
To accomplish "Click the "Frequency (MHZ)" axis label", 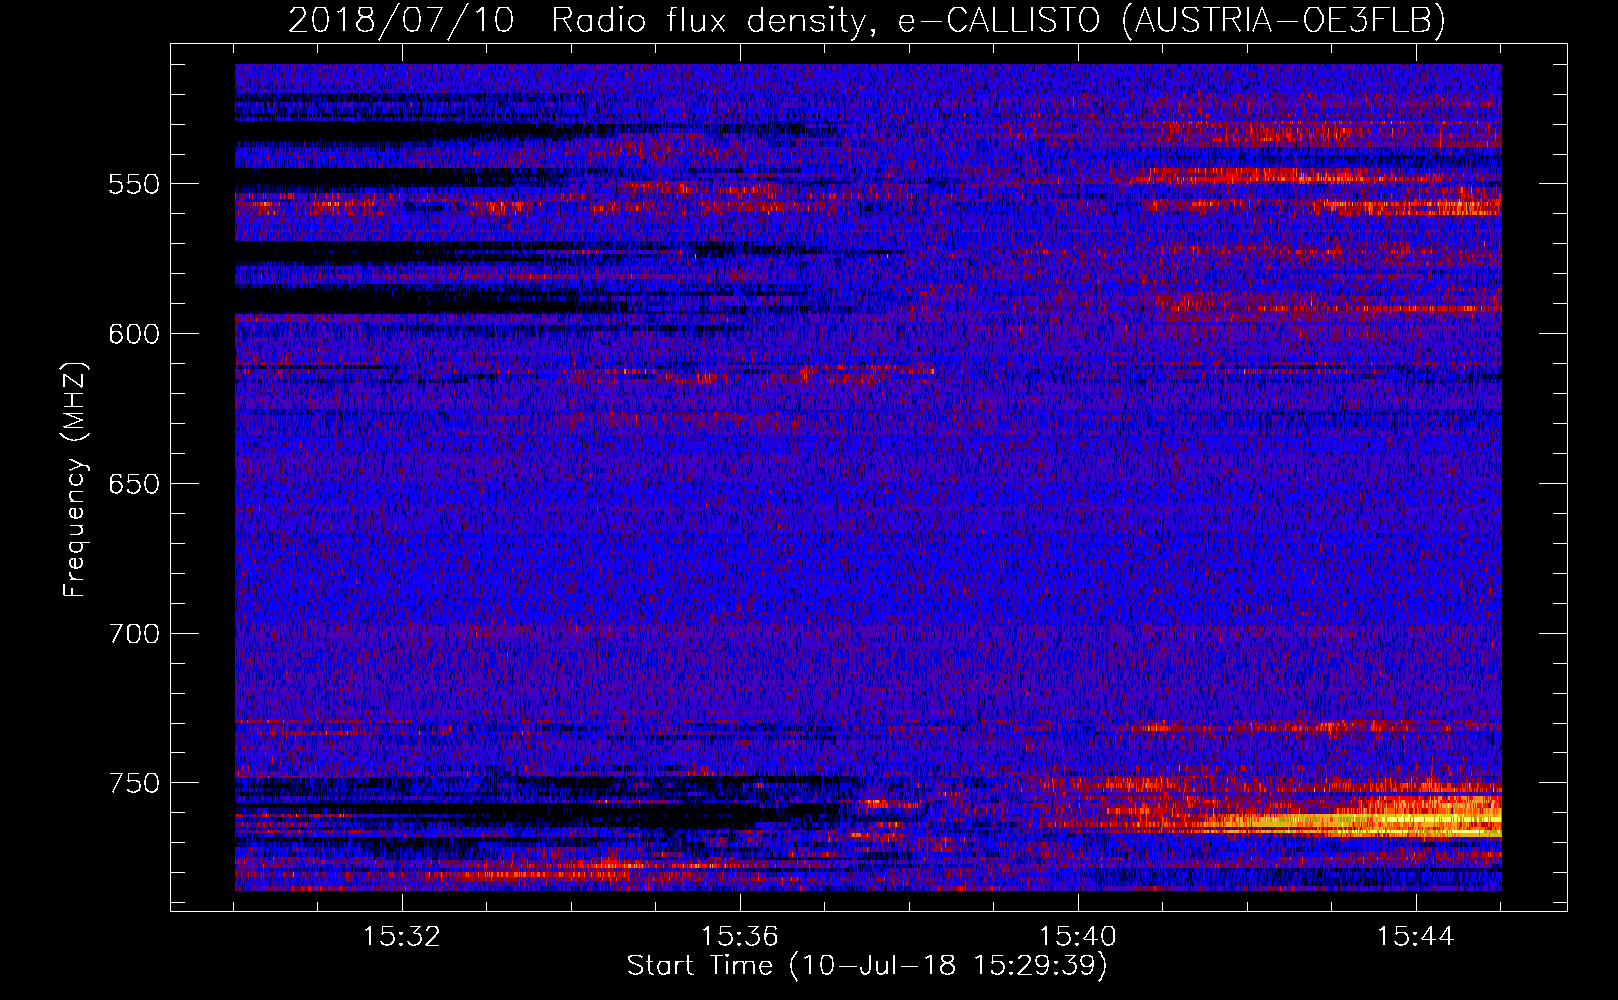I will click(75, 480).
